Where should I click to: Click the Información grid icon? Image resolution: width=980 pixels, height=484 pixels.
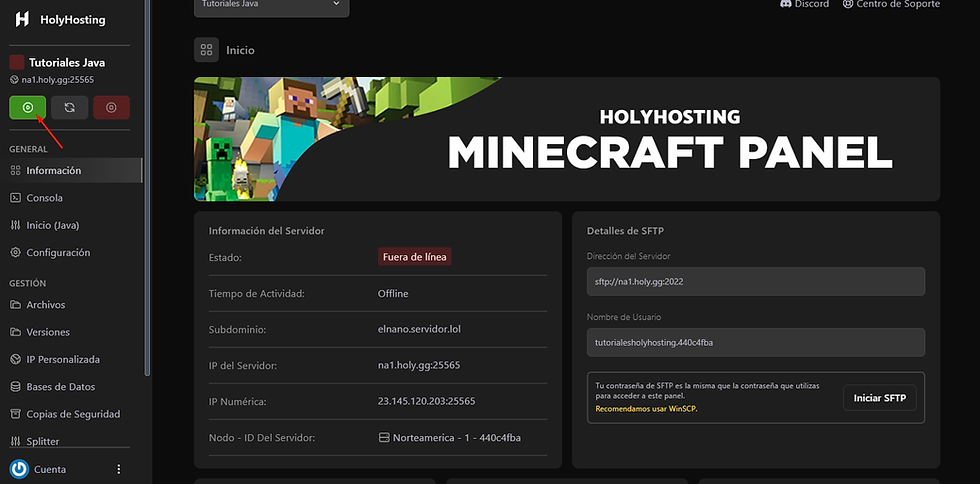click(x=16, y=170)
